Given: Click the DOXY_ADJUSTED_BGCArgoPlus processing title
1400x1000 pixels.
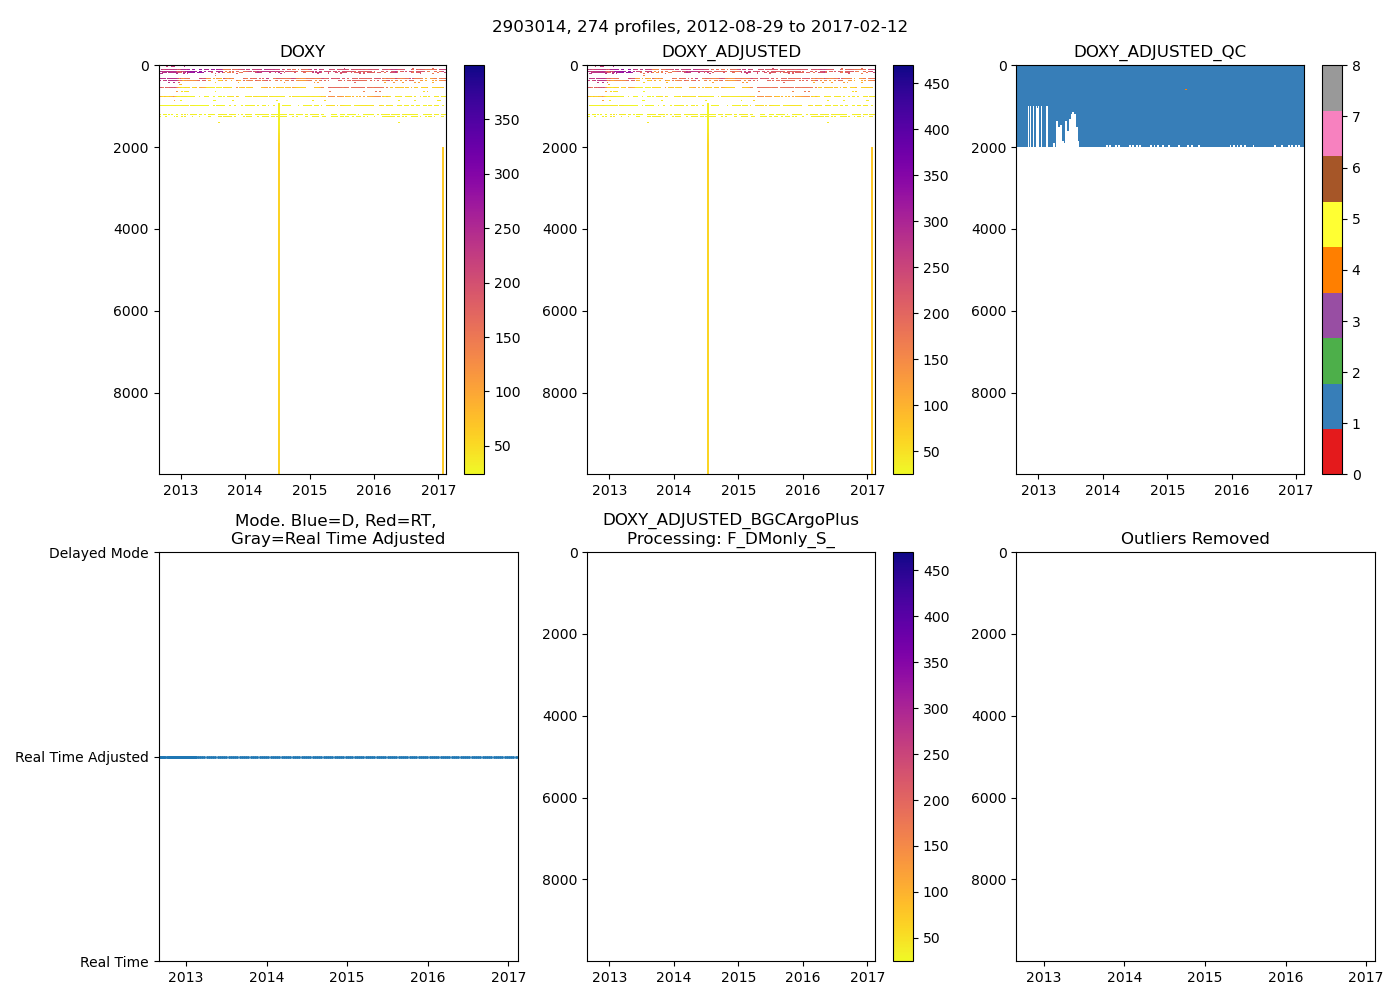Looking at the screenshot, I should (731, 529).
